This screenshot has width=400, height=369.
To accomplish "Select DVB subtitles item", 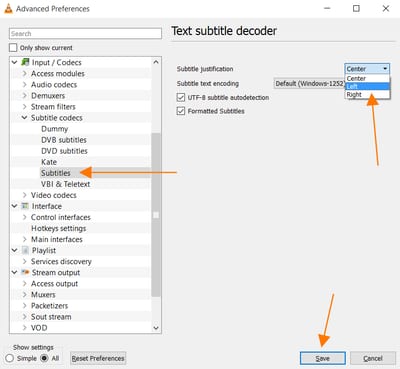I will pos(64,140).
